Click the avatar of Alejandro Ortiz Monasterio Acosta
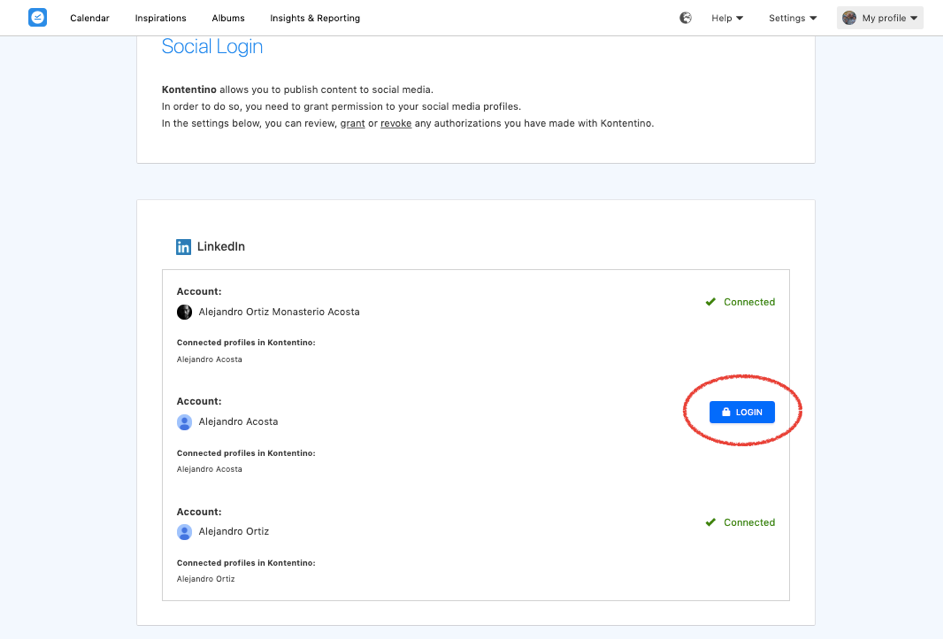Viewport: 943px width, 639px height. click(x=185, y=312)
